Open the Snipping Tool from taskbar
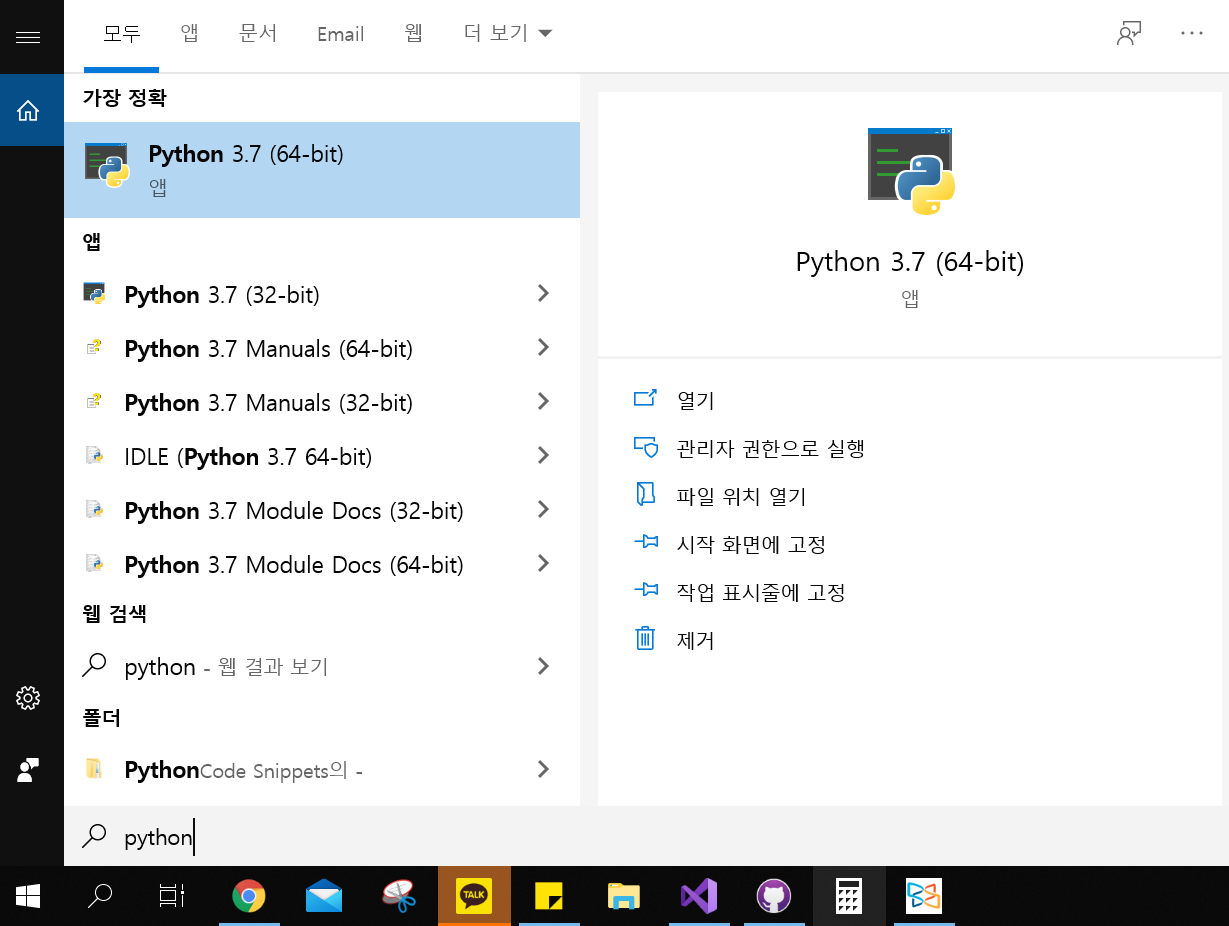Viewport: 1229px width, 926px height. pyautogui.click(x=399, y=896)
